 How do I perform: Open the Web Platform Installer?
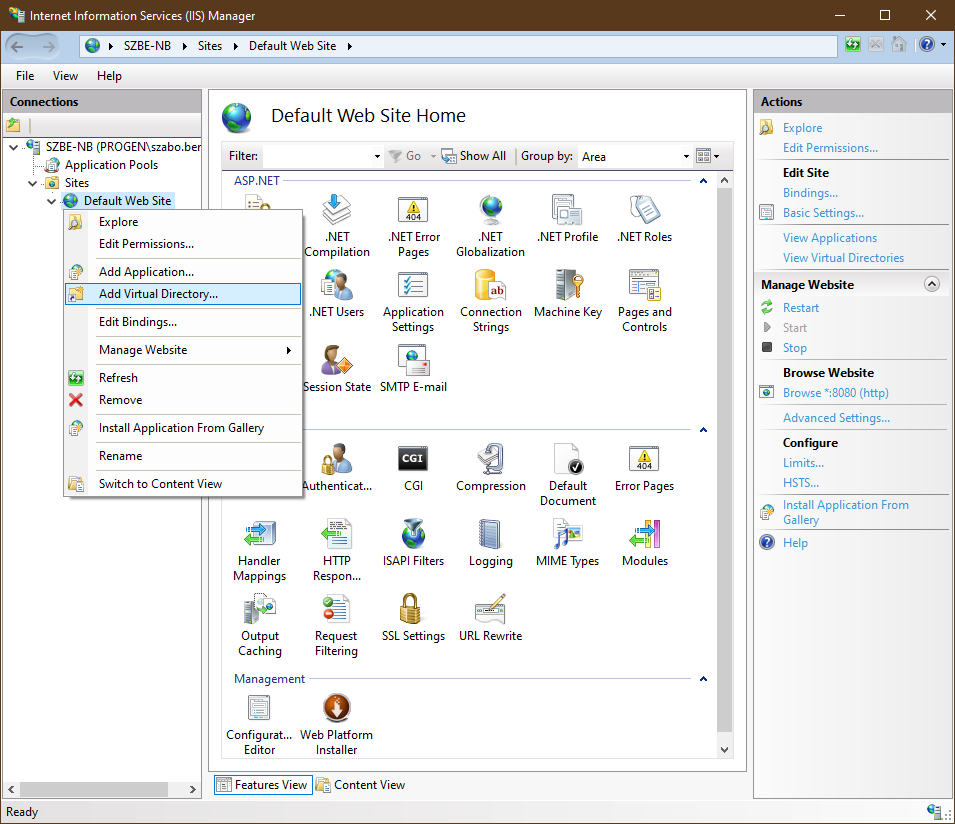[337, 724]
